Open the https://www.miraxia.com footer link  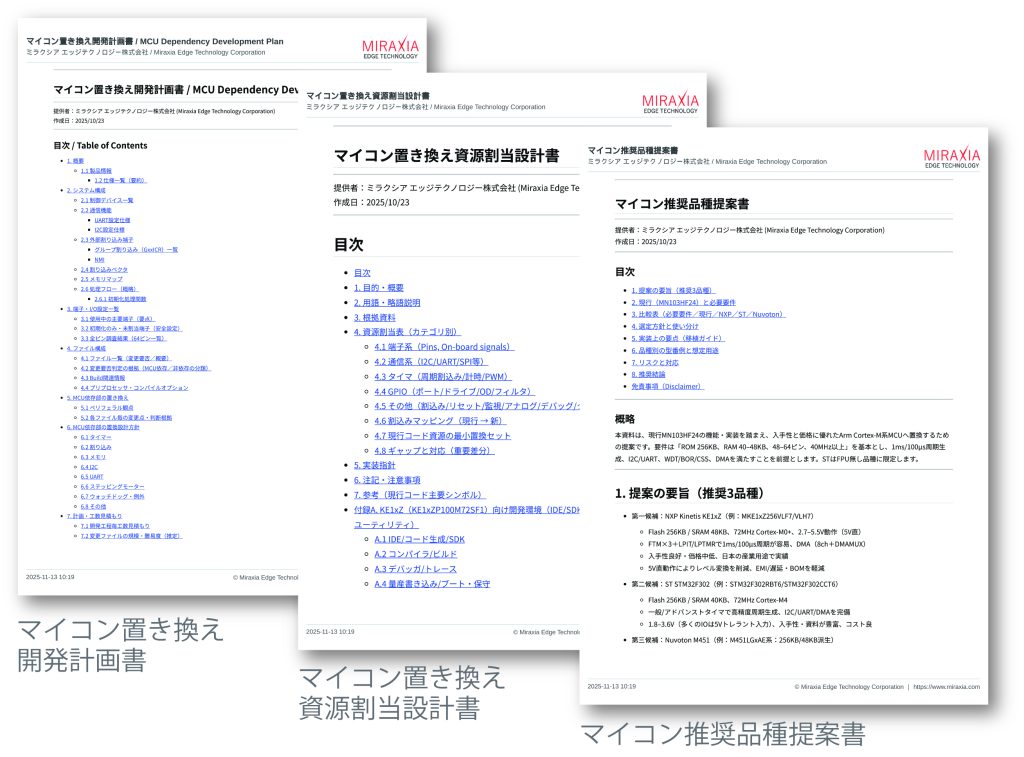pyautogui.click(x=948, y=687)
